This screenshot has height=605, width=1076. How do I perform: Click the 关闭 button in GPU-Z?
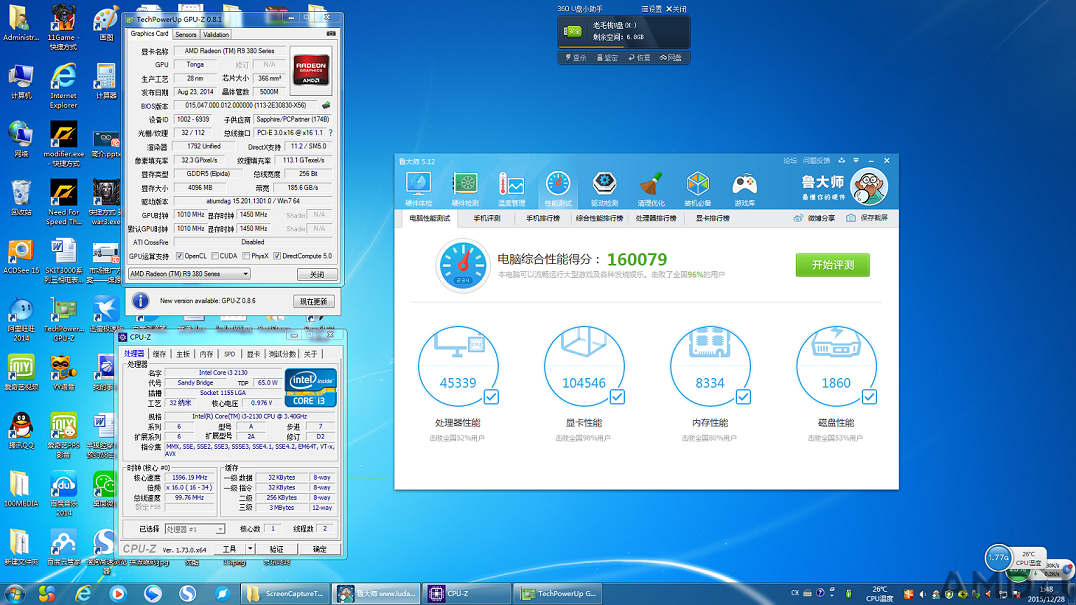click(317, 274)
